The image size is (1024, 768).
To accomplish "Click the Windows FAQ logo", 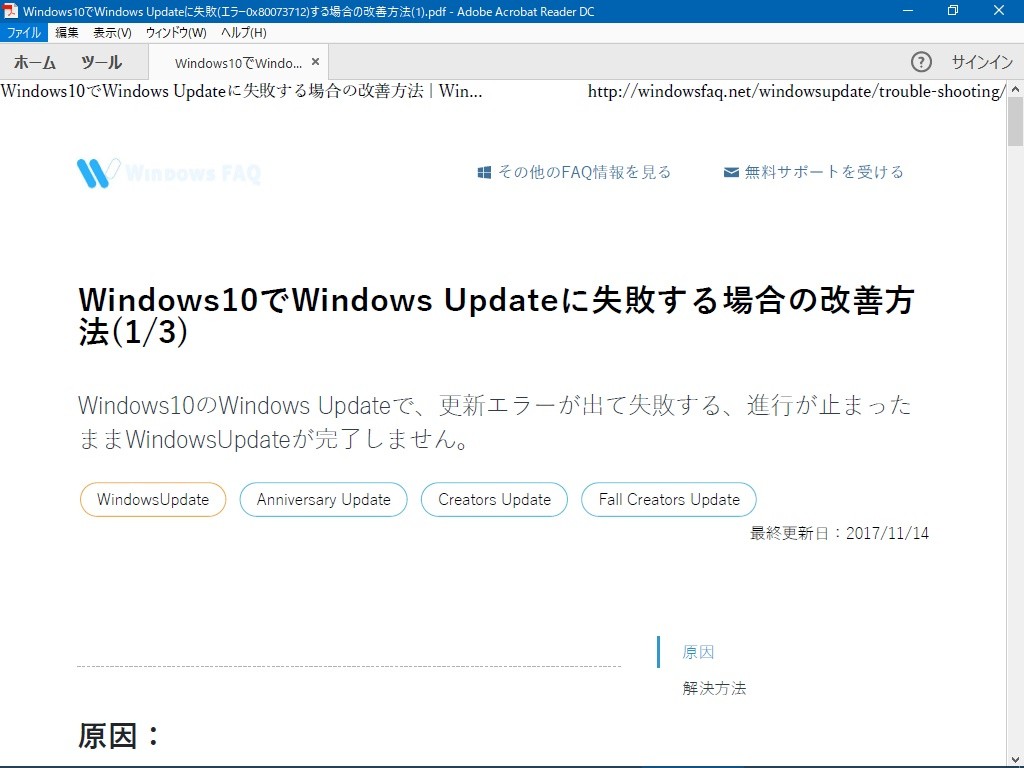I will [168, 173].
